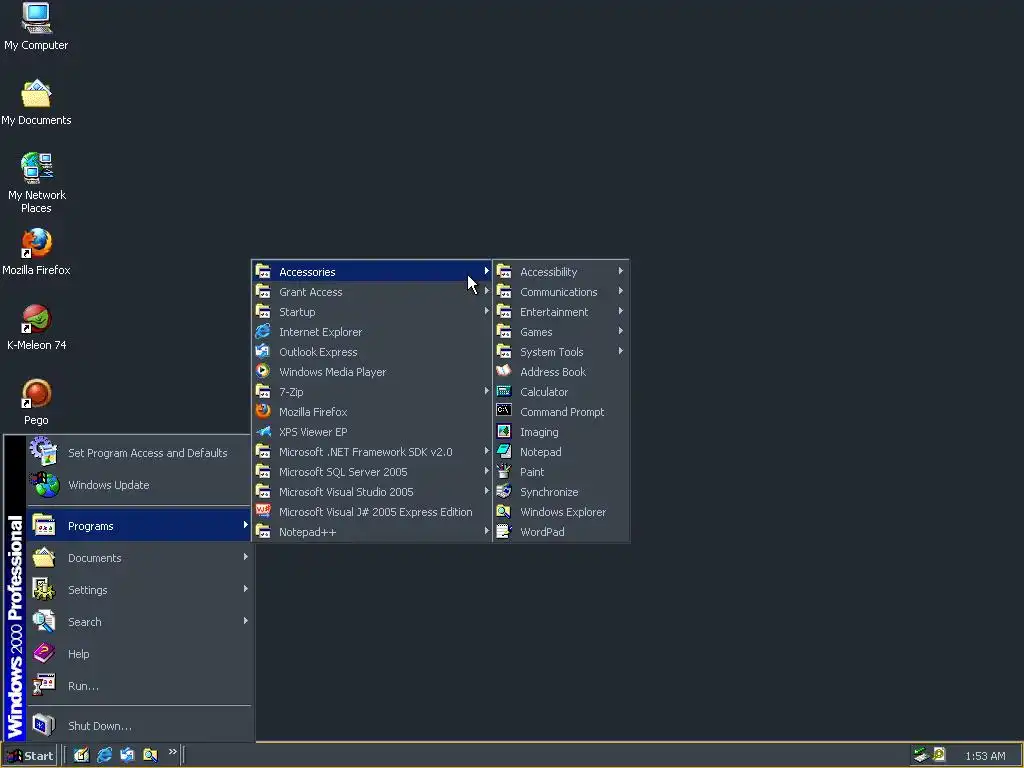This screenshot has width=1024, height=768.
Task: Click the network tray icon
Action: [x=921, y=755]
